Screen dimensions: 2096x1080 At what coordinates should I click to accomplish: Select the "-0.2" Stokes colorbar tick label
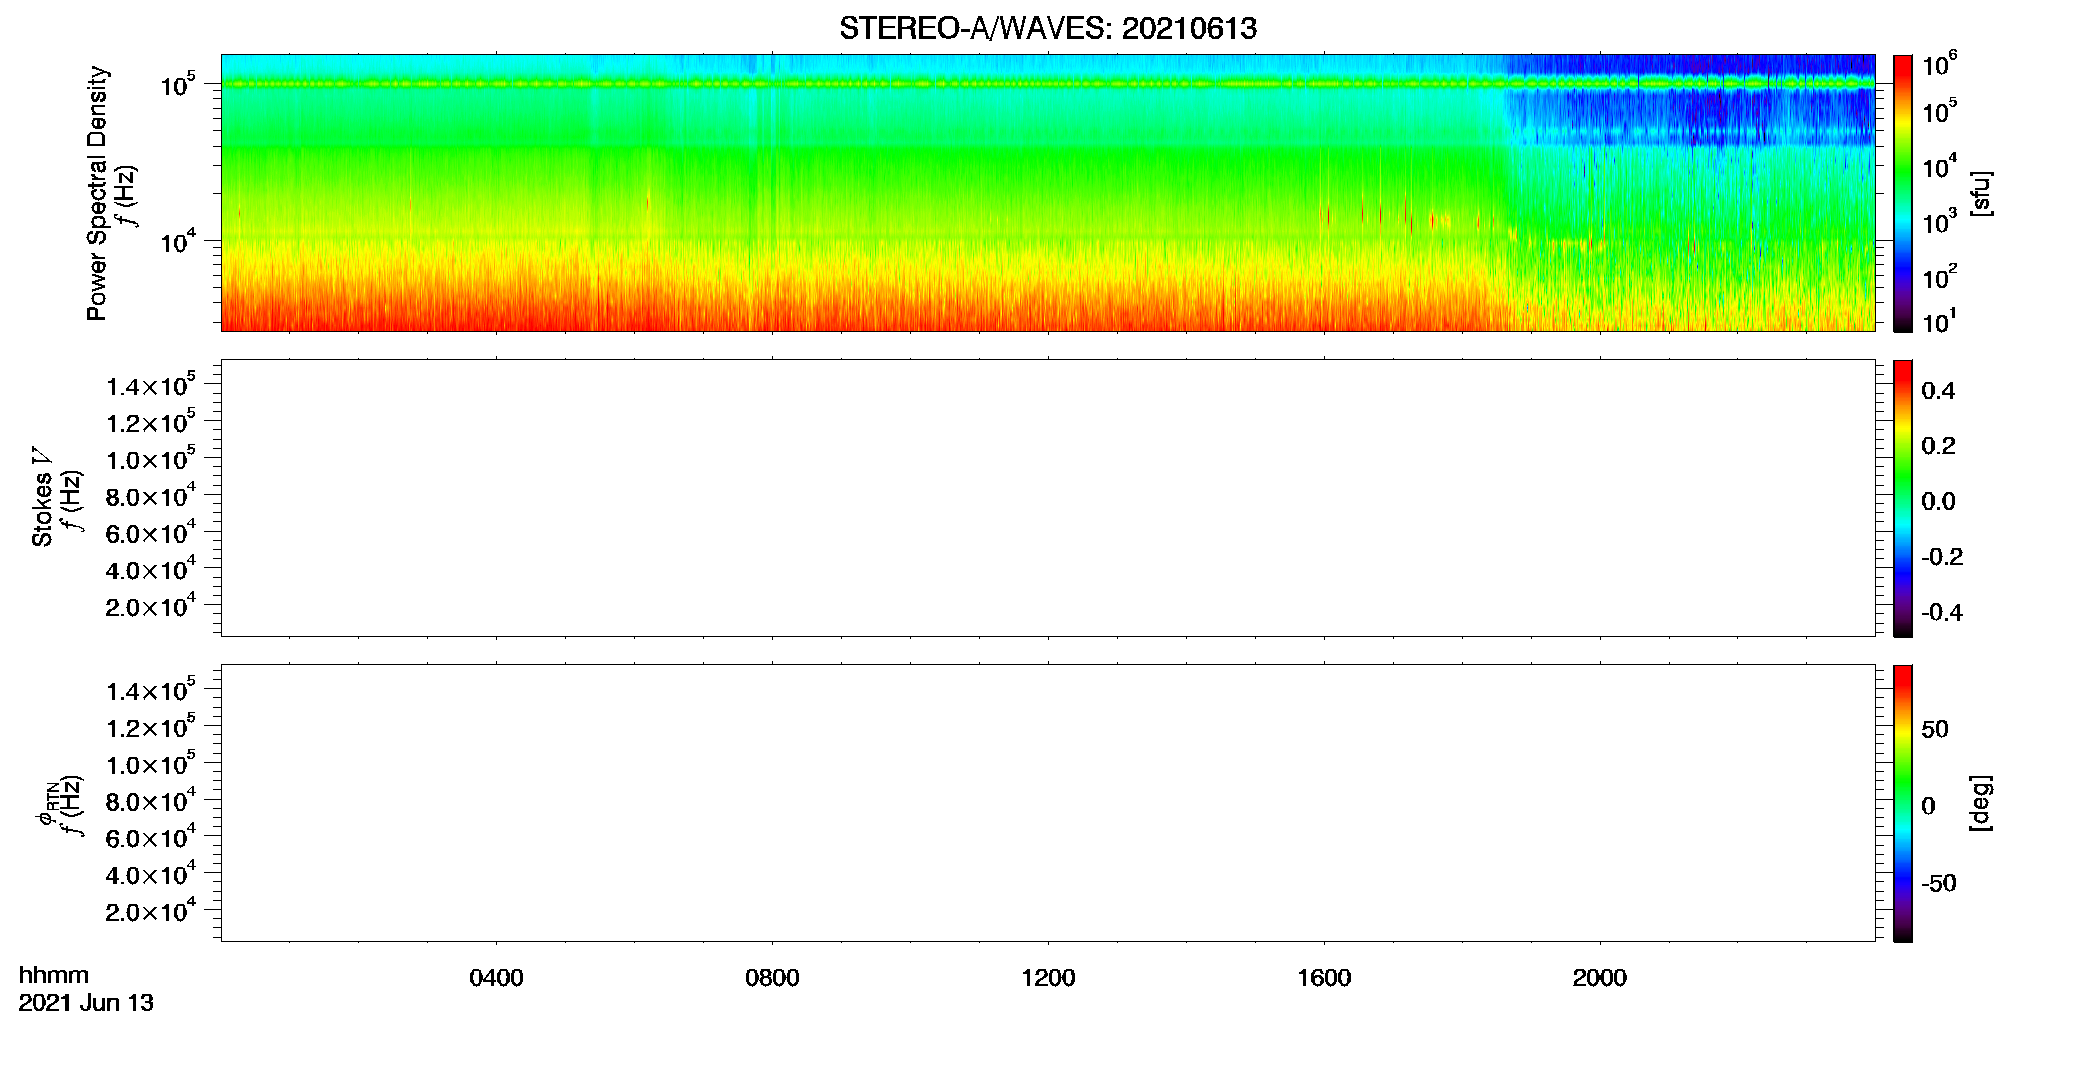click(x=1942, y=557)
